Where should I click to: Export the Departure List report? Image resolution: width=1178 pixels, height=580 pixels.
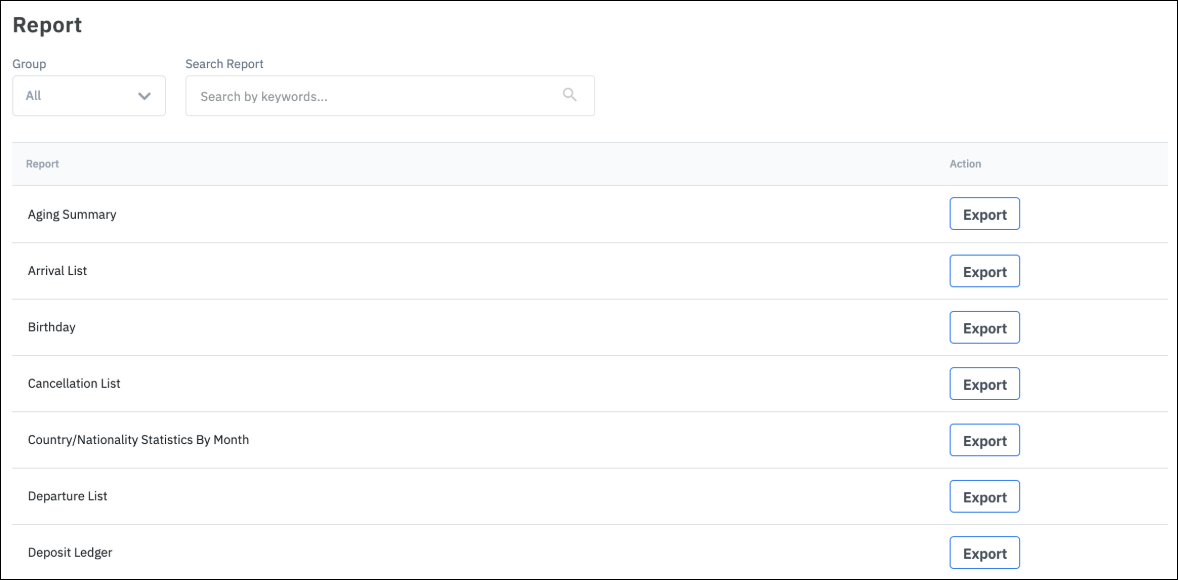point(984,497)
